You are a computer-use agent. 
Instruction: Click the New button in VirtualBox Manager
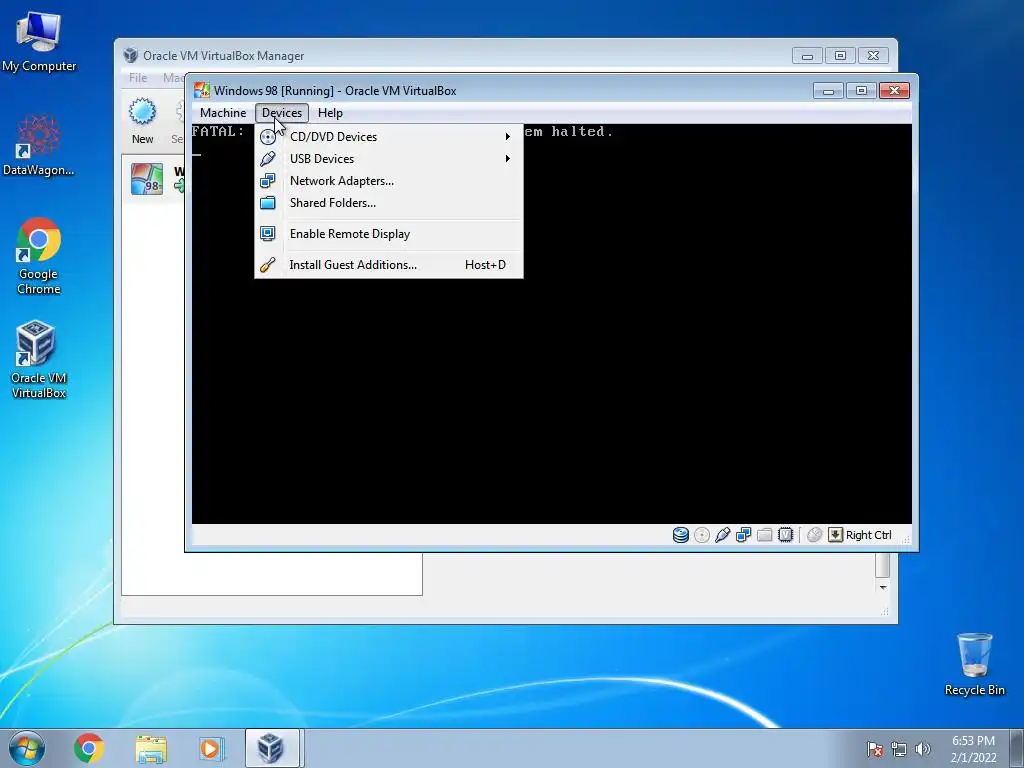(x=142, y=121)
